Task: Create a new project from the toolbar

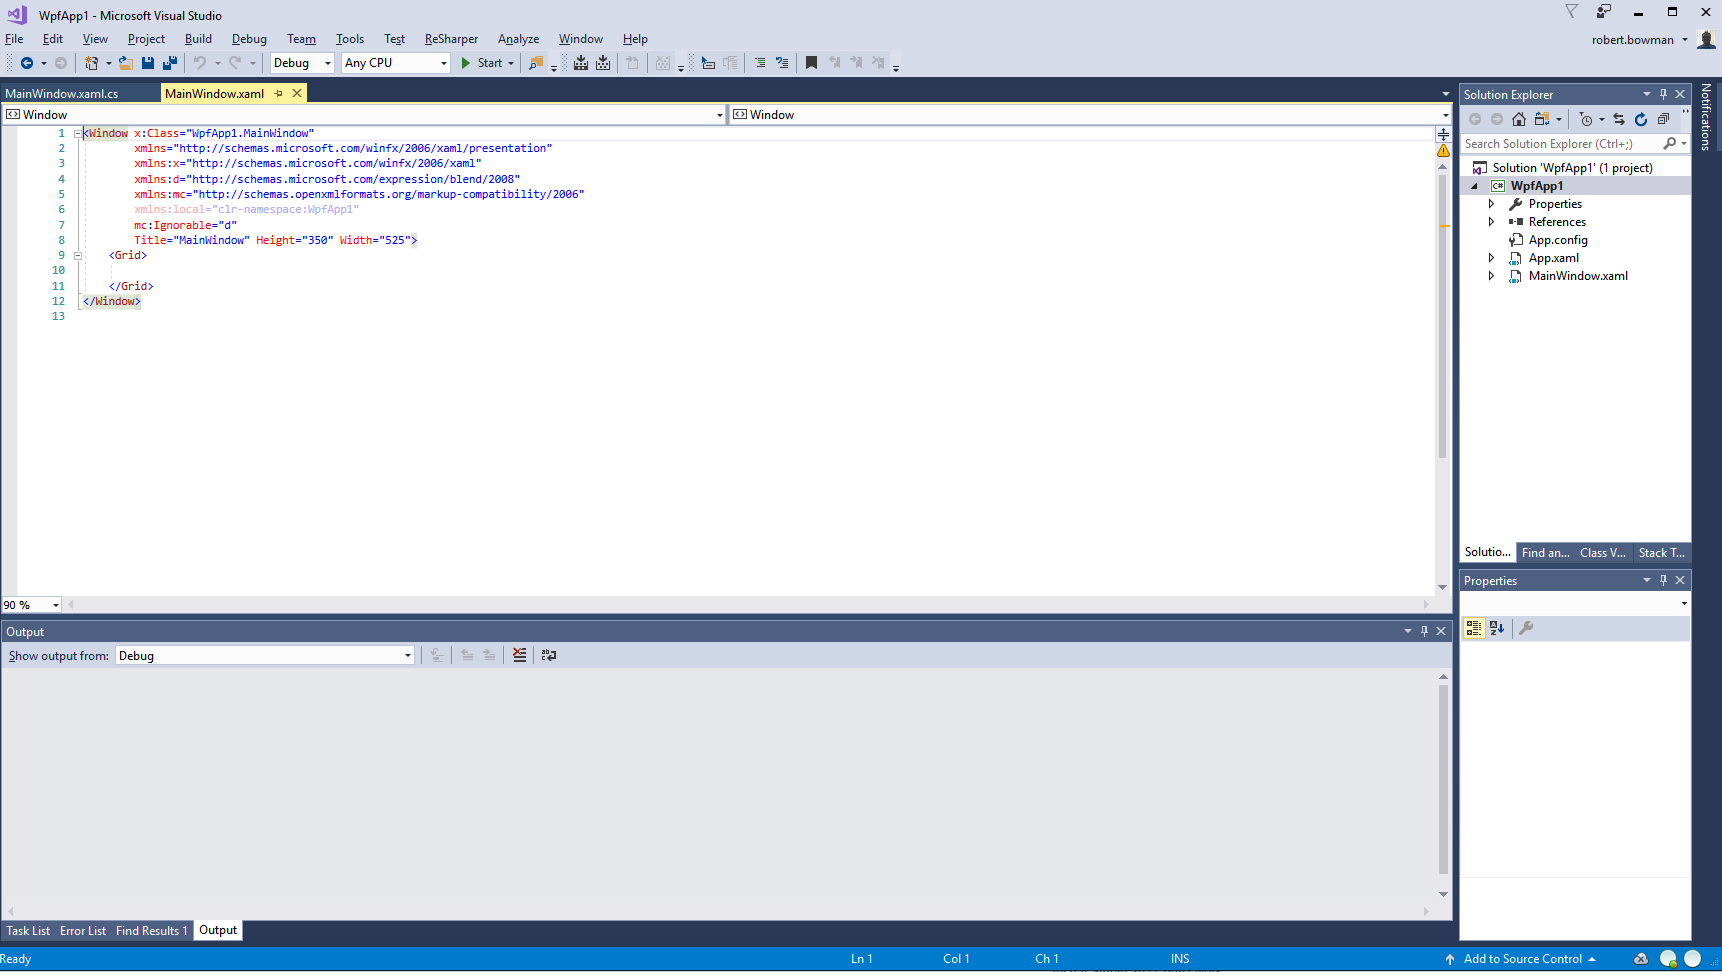Action: (x=92, y=63)
